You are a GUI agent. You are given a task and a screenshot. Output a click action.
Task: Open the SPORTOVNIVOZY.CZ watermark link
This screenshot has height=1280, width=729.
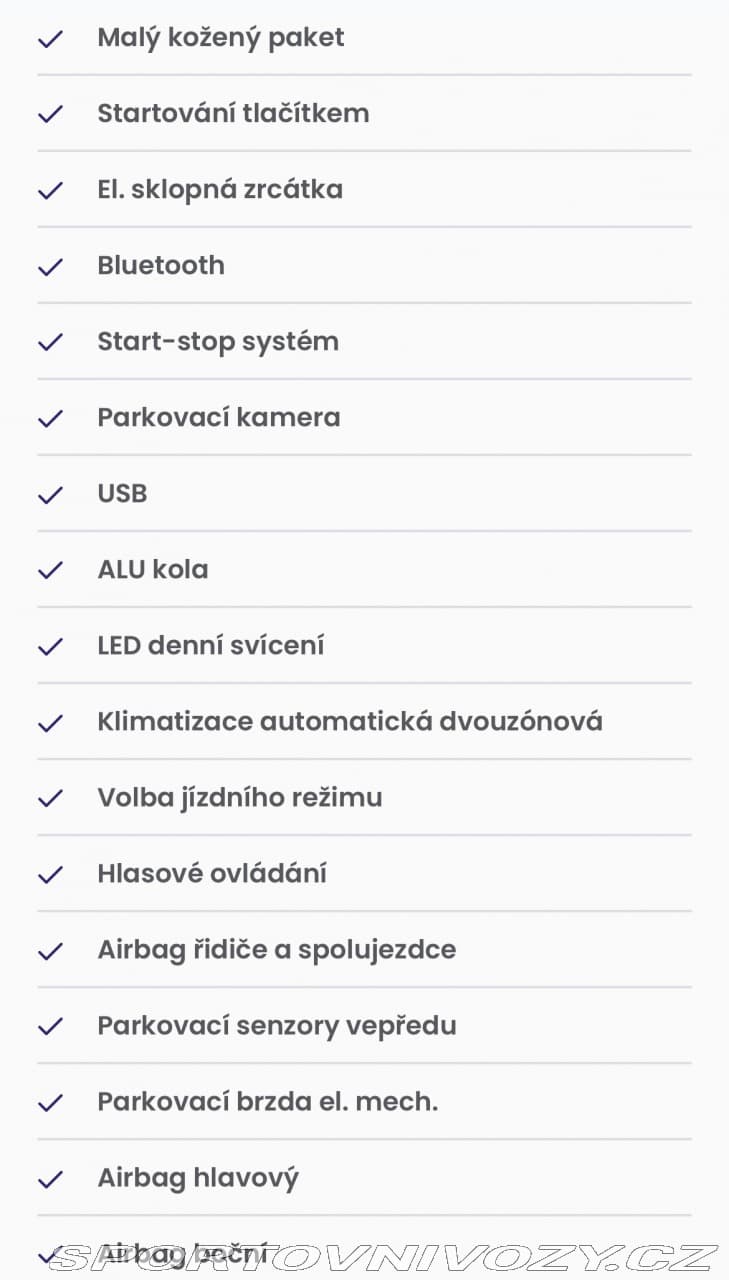(x=384, y=1257)
